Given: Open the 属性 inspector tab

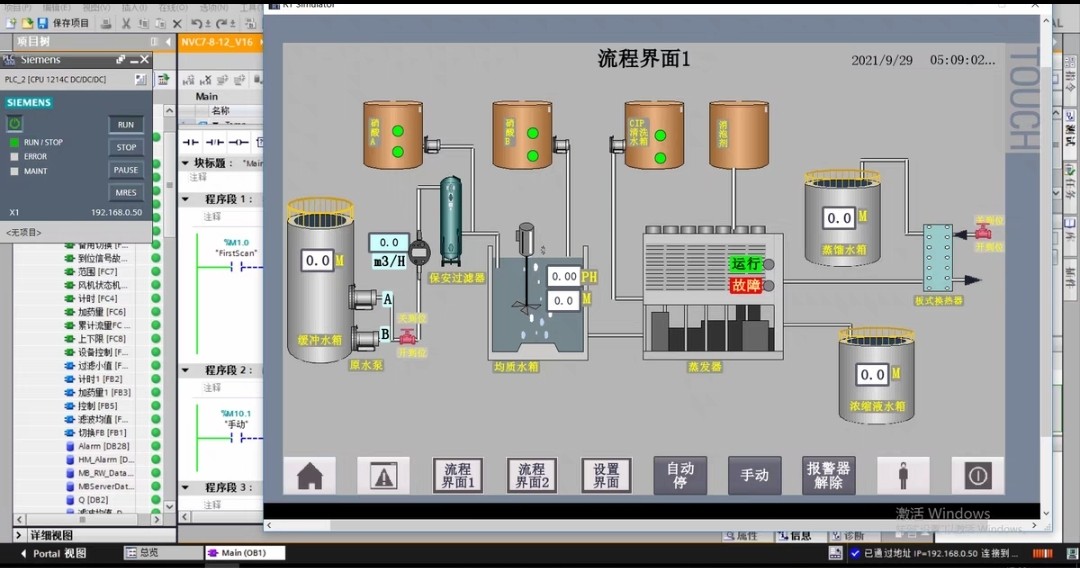Looking at the screenshot, I should pyautogui.click(x=741, y=536).
